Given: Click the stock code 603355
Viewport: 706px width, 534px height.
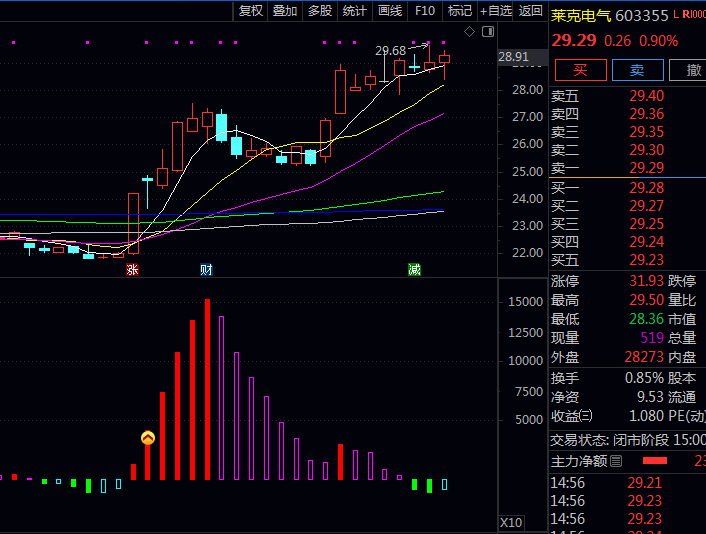Looking at the screenshot, I should pyautogui.click(x=642, y=16).
